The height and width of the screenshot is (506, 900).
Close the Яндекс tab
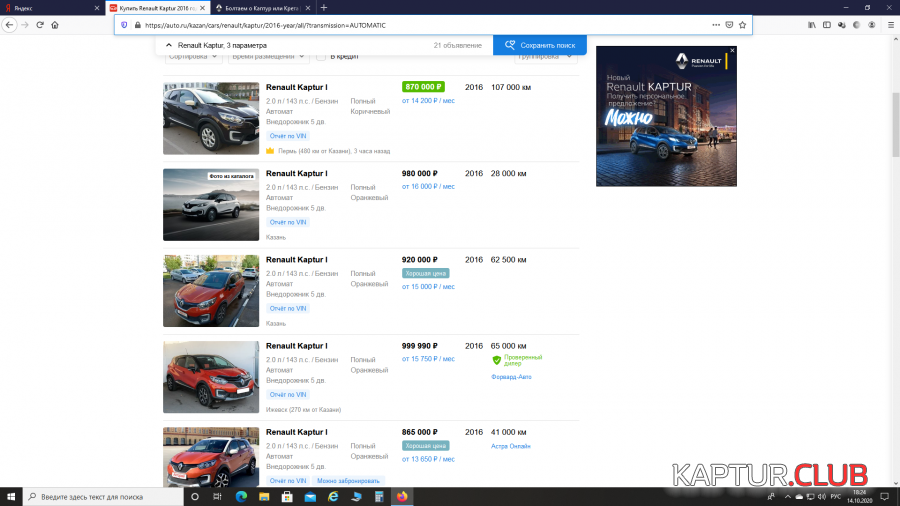(x=96, y=8)
